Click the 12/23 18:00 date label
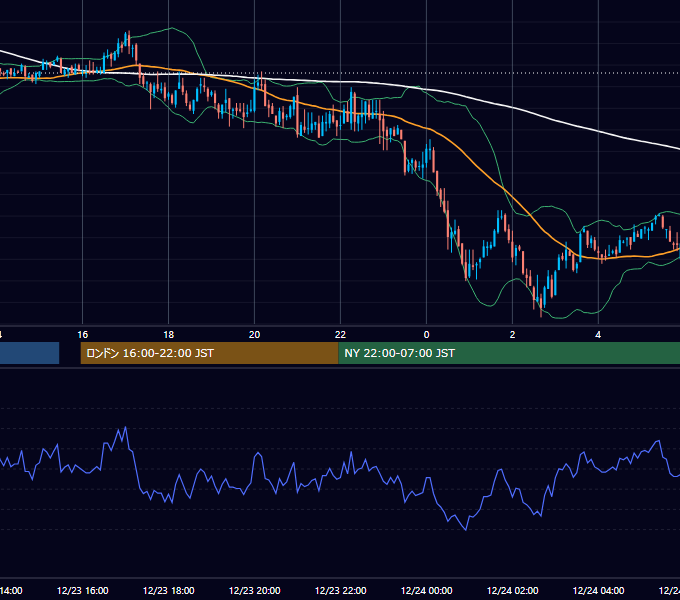This screenshot has height=600, width=680. point(169,590)
